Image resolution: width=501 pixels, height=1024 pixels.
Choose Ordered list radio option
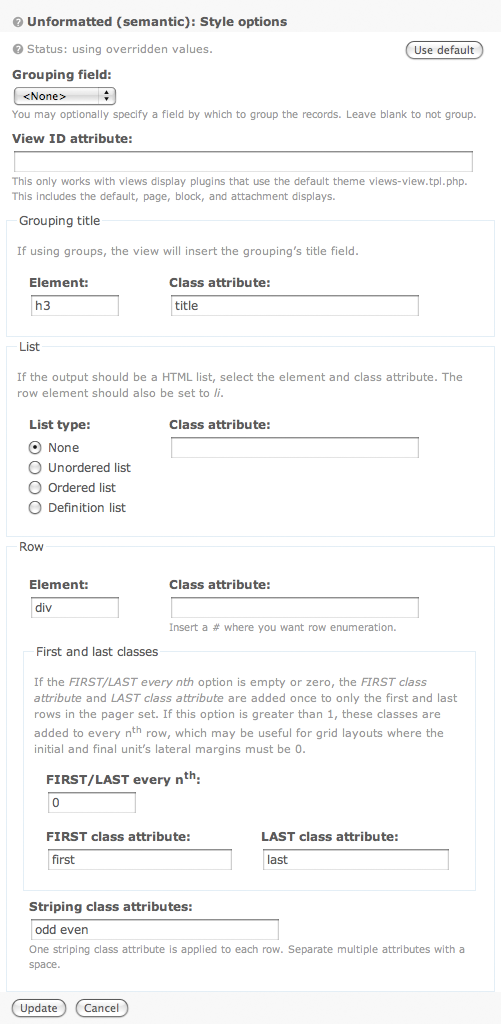click(35, 488)
